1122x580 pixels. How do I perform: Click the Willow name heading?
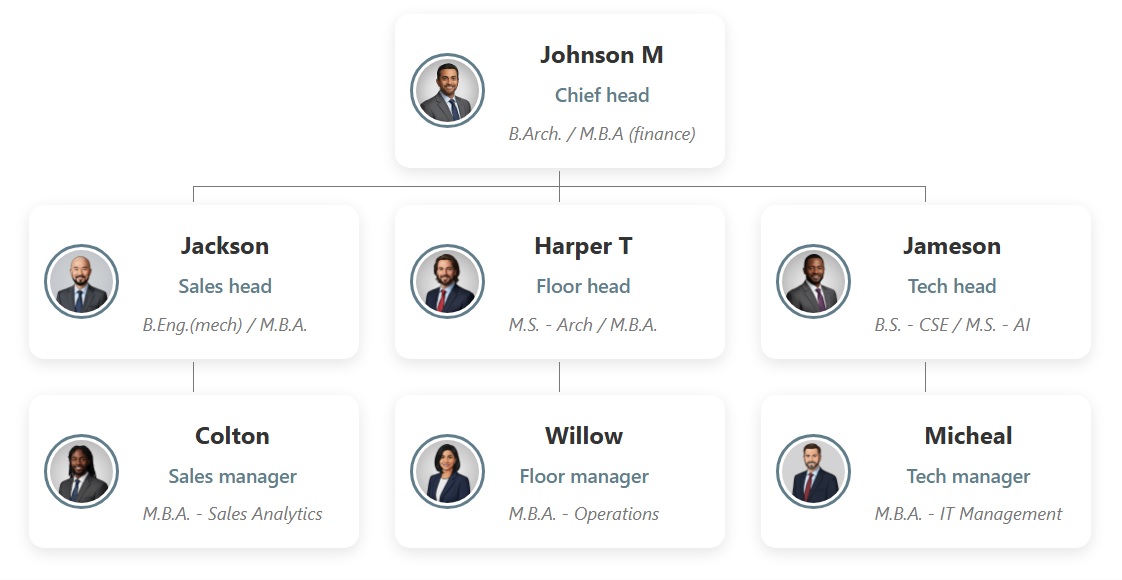pyautogui.click(x=584, y=436)
